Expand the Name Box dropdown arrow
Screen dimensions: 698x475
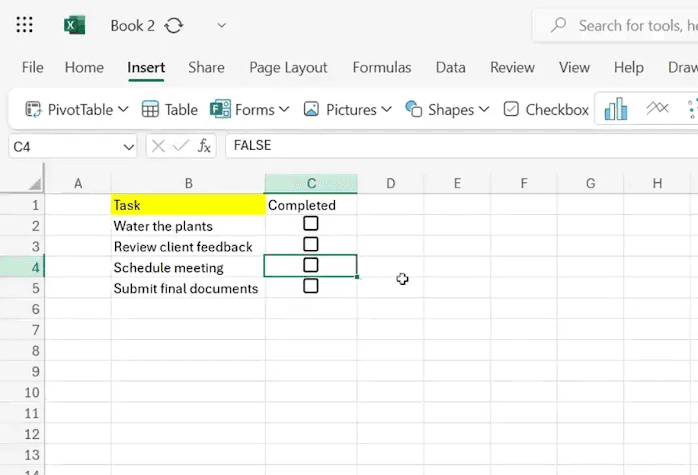[x=129, y=147]
